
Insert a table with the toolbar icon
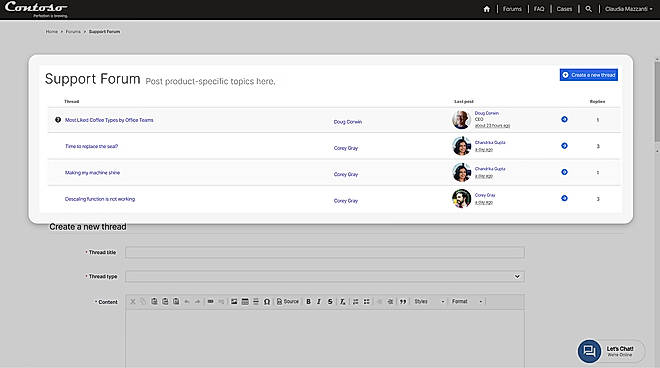(x=245, y=301)
